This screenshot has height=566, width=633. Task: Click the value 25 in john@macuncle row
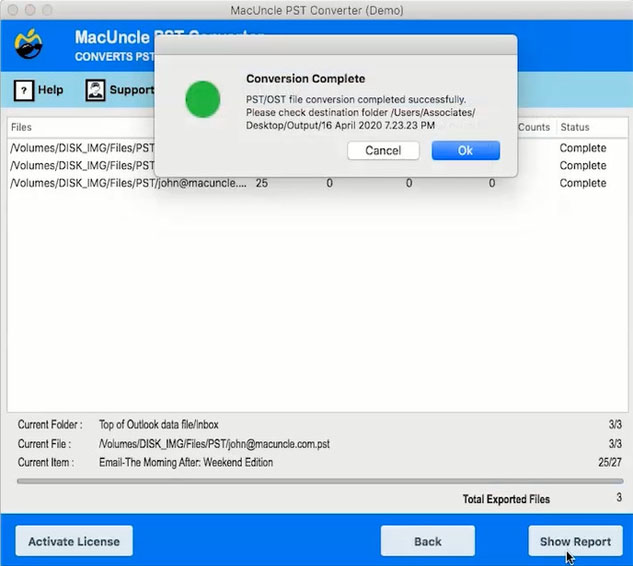[262, 183]
